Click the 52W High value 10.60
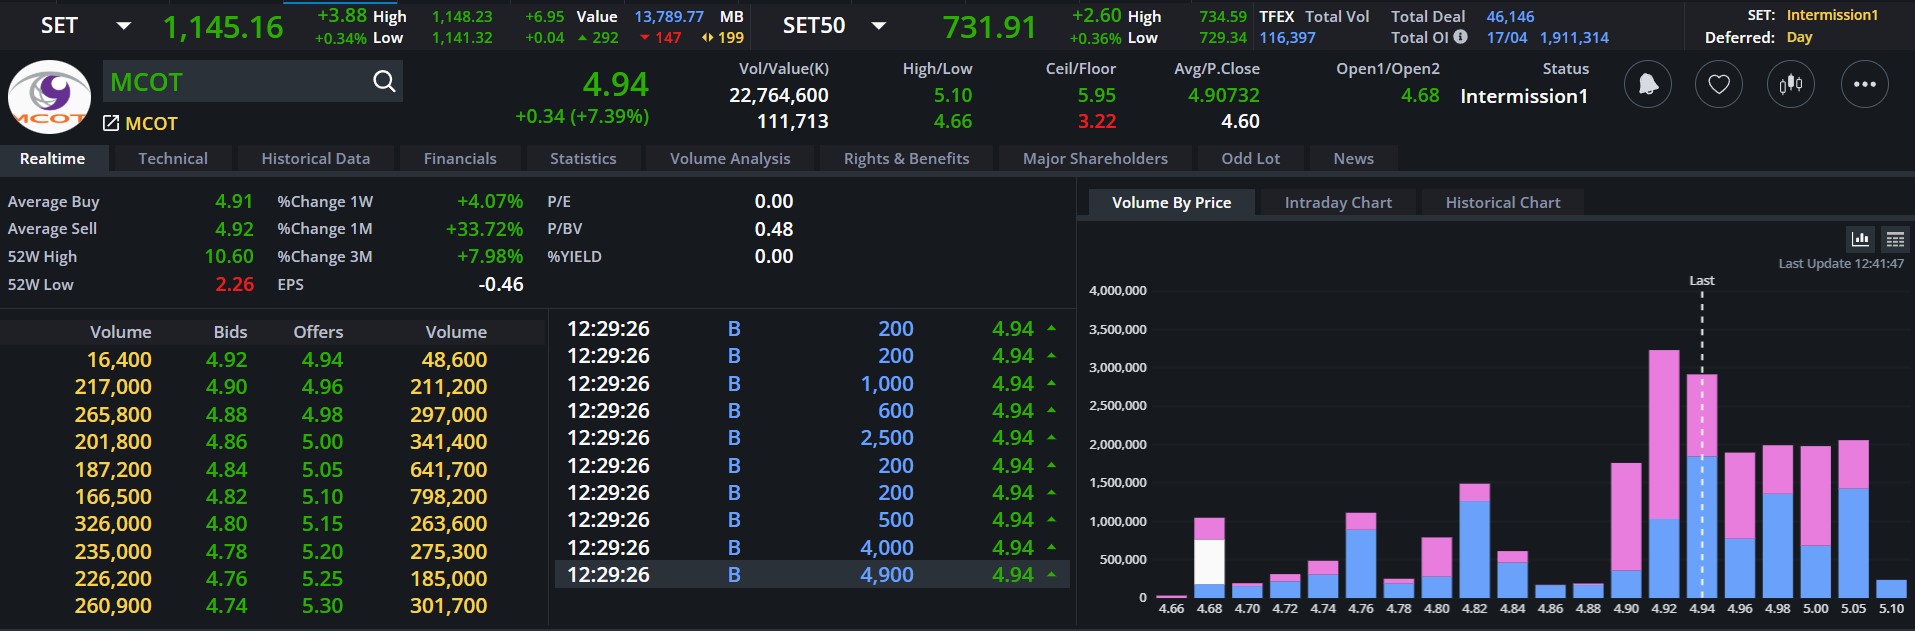The height and width of the screenshot is (631, 1915). tap(229, 256)
